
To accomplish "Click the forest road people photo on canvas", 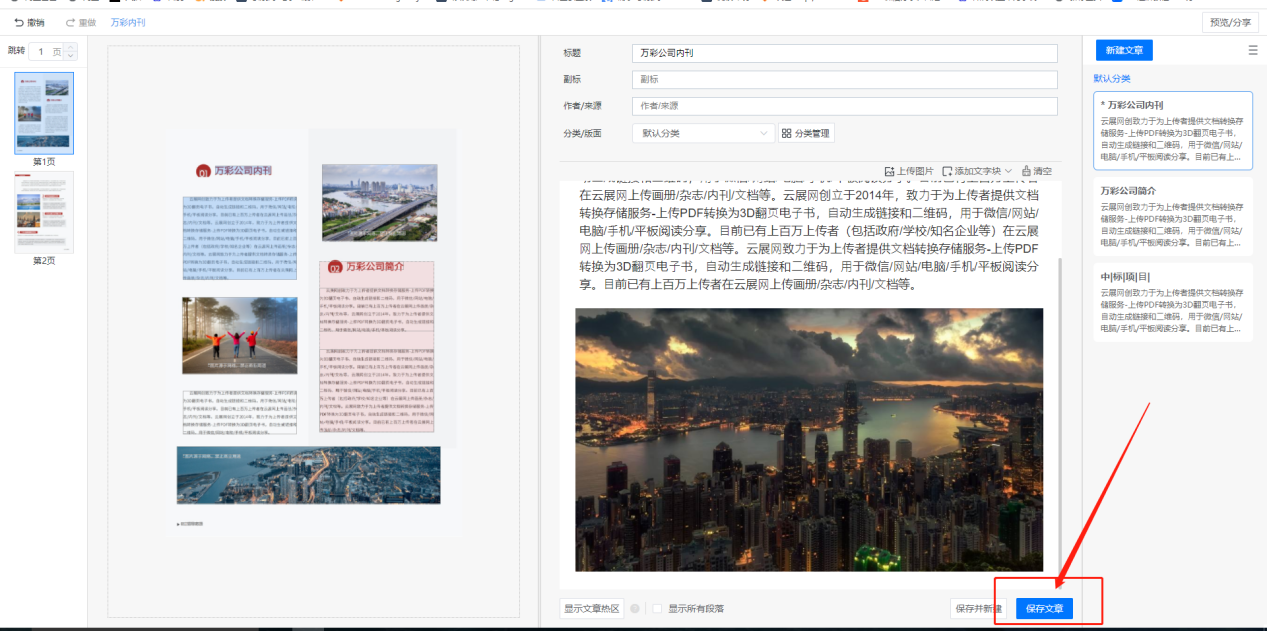I will [x=239, y=335].
